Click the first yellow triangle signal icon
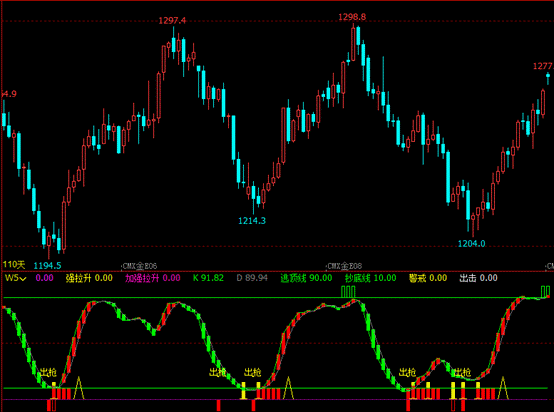Image resolution: width=554 pixels, height=412 pixels. [x=78, y=388]
